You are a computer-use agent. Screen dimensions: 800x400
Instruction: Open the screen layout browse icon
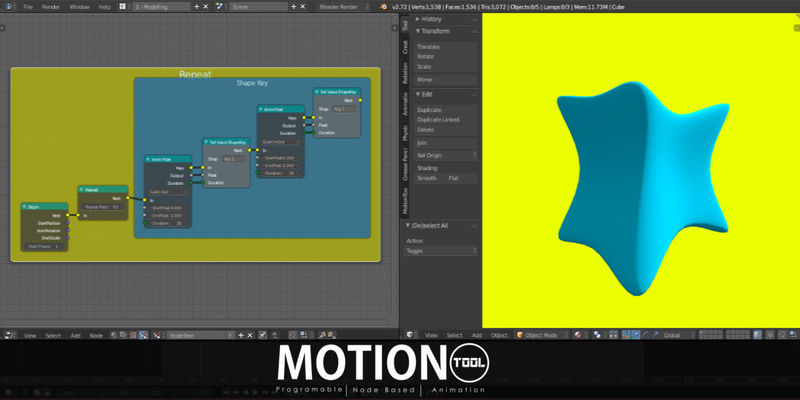[122, 7]
